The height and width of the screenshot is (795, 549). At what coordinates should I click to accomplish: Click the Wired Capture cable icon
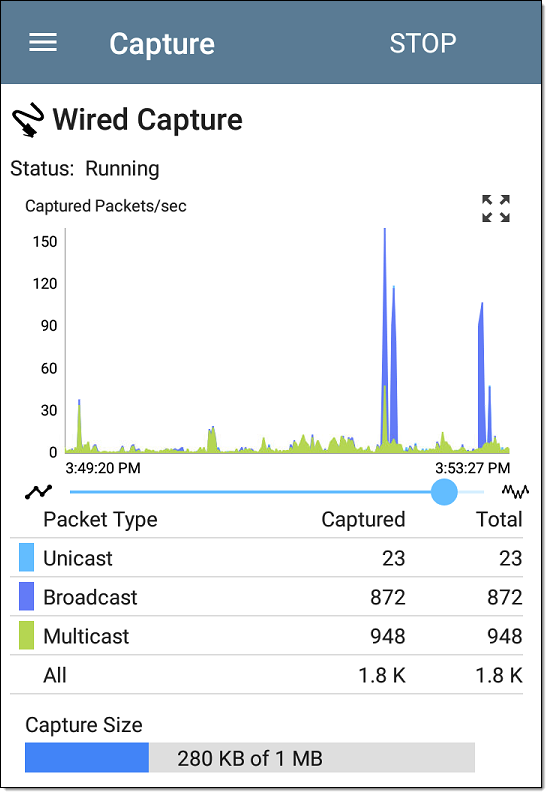[28, 120]
